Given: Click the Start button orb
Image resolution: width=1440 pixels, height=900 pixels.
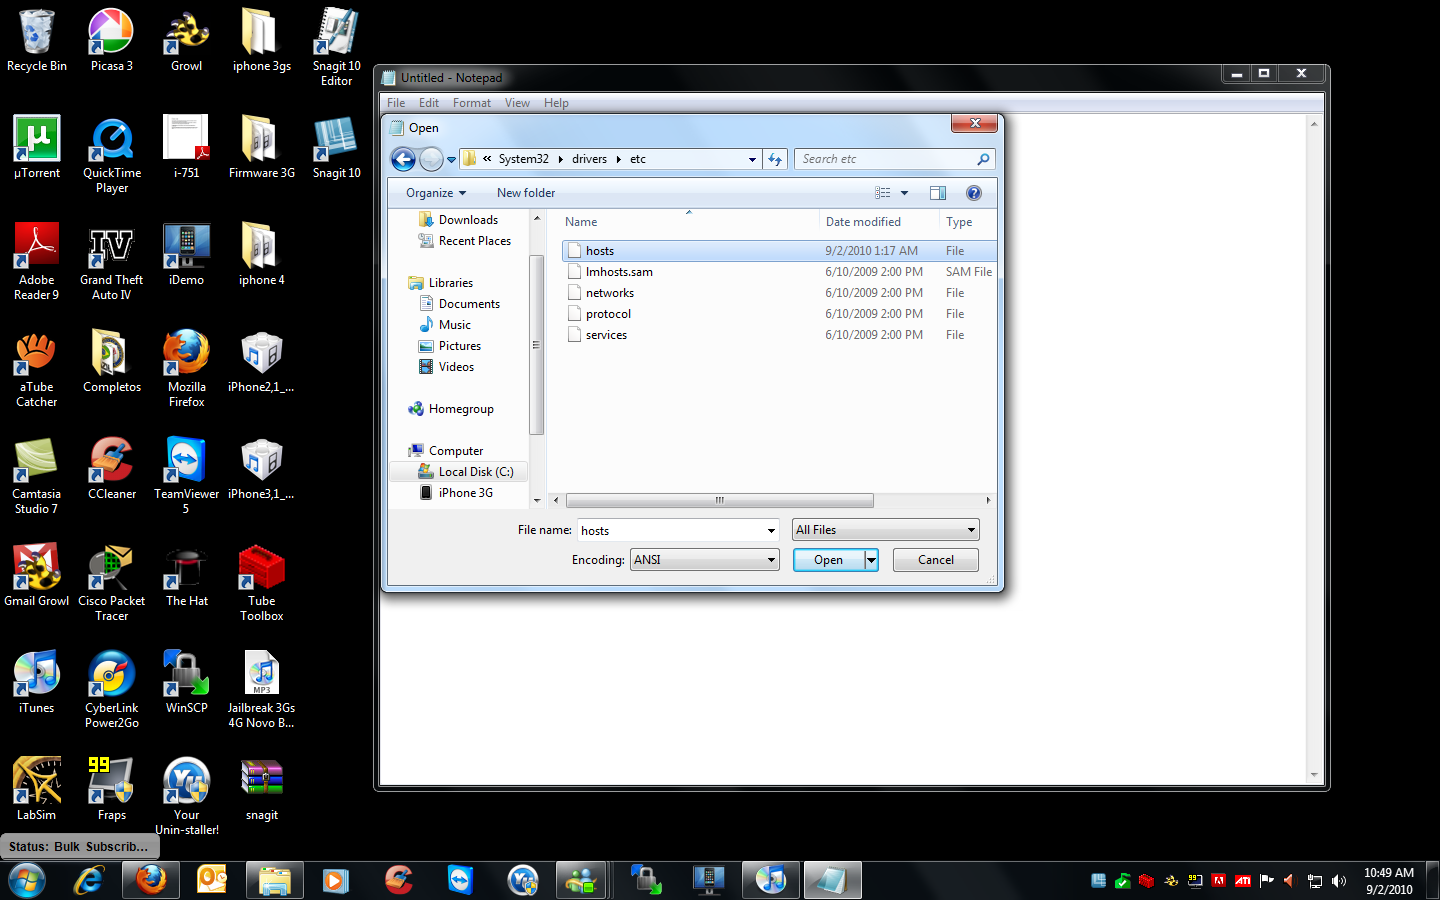Looking at the screenshot, I should pyautogui.click(x=27, y=881).
